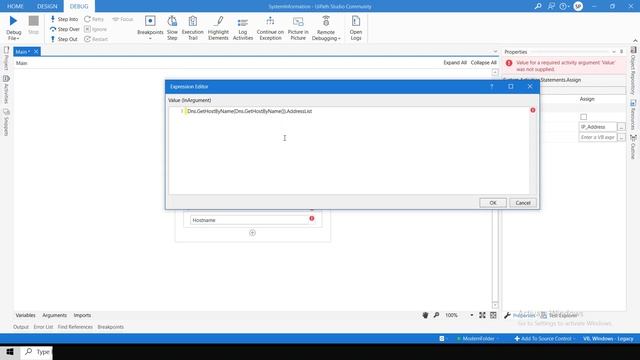Switch to the DESIGN ribbon tab

pos(47,6)
